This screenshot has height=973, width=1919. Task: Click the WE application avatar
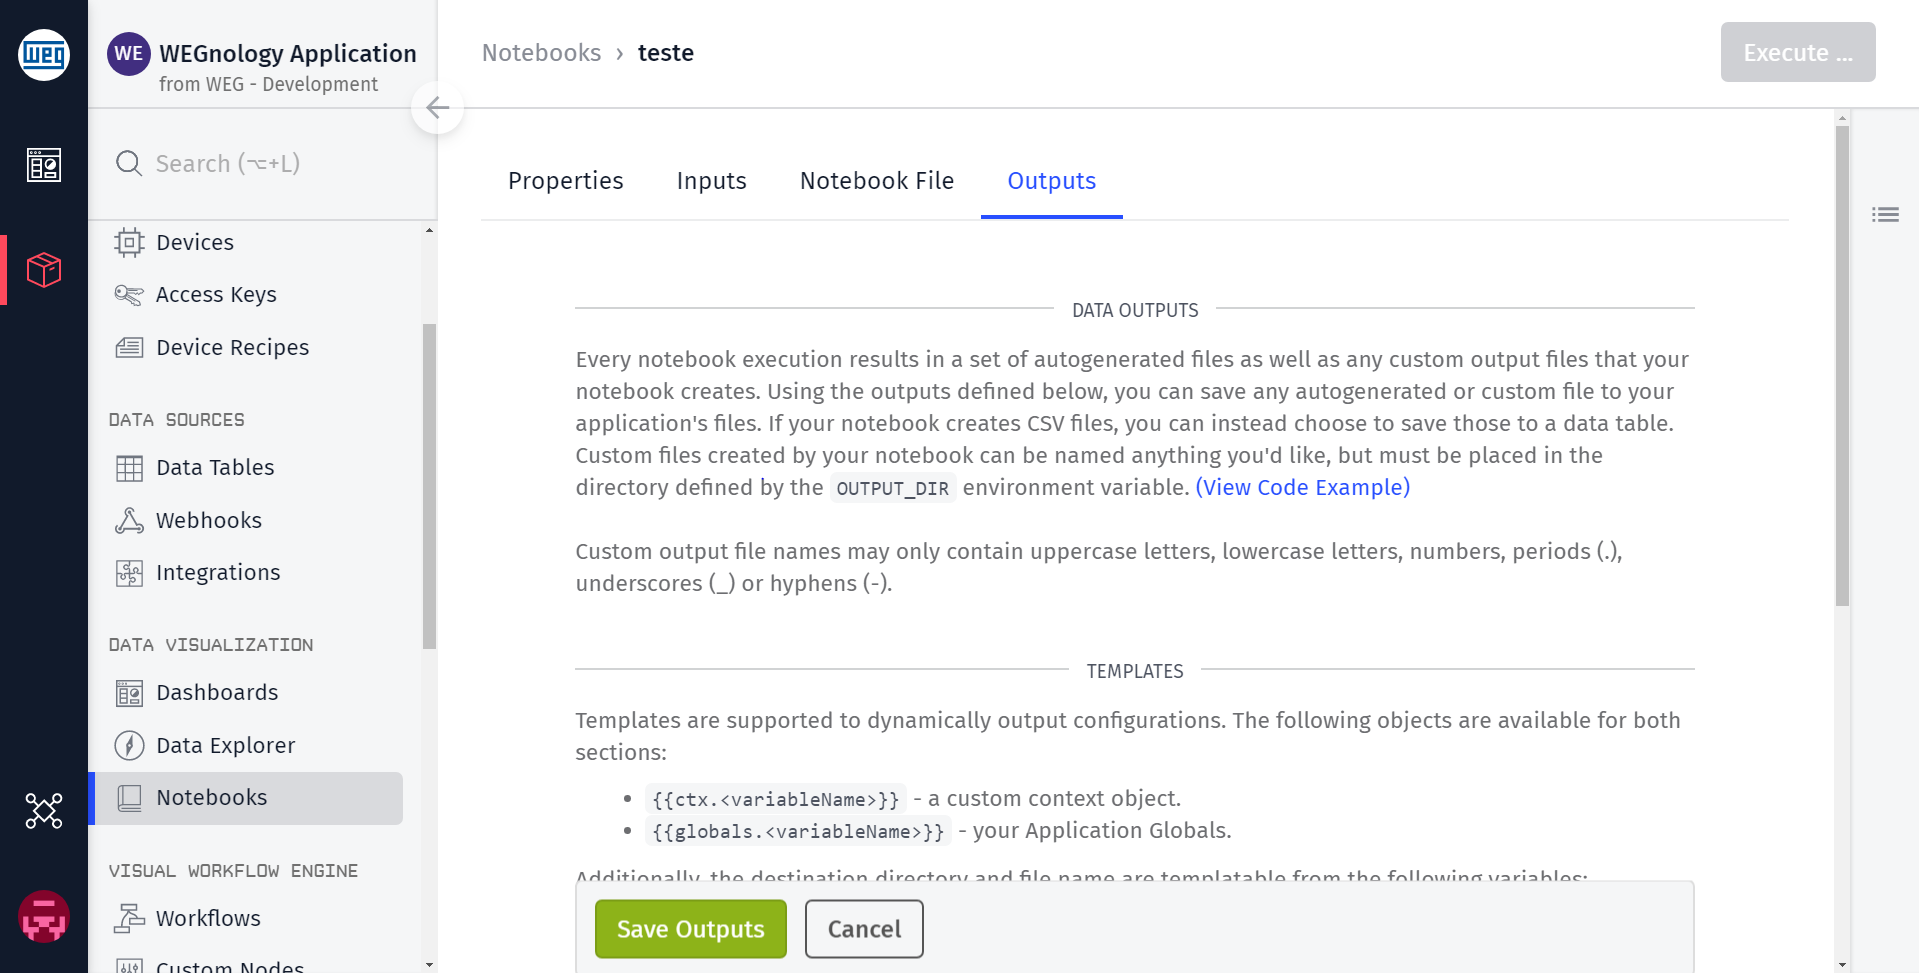click(x=129, y=54)
